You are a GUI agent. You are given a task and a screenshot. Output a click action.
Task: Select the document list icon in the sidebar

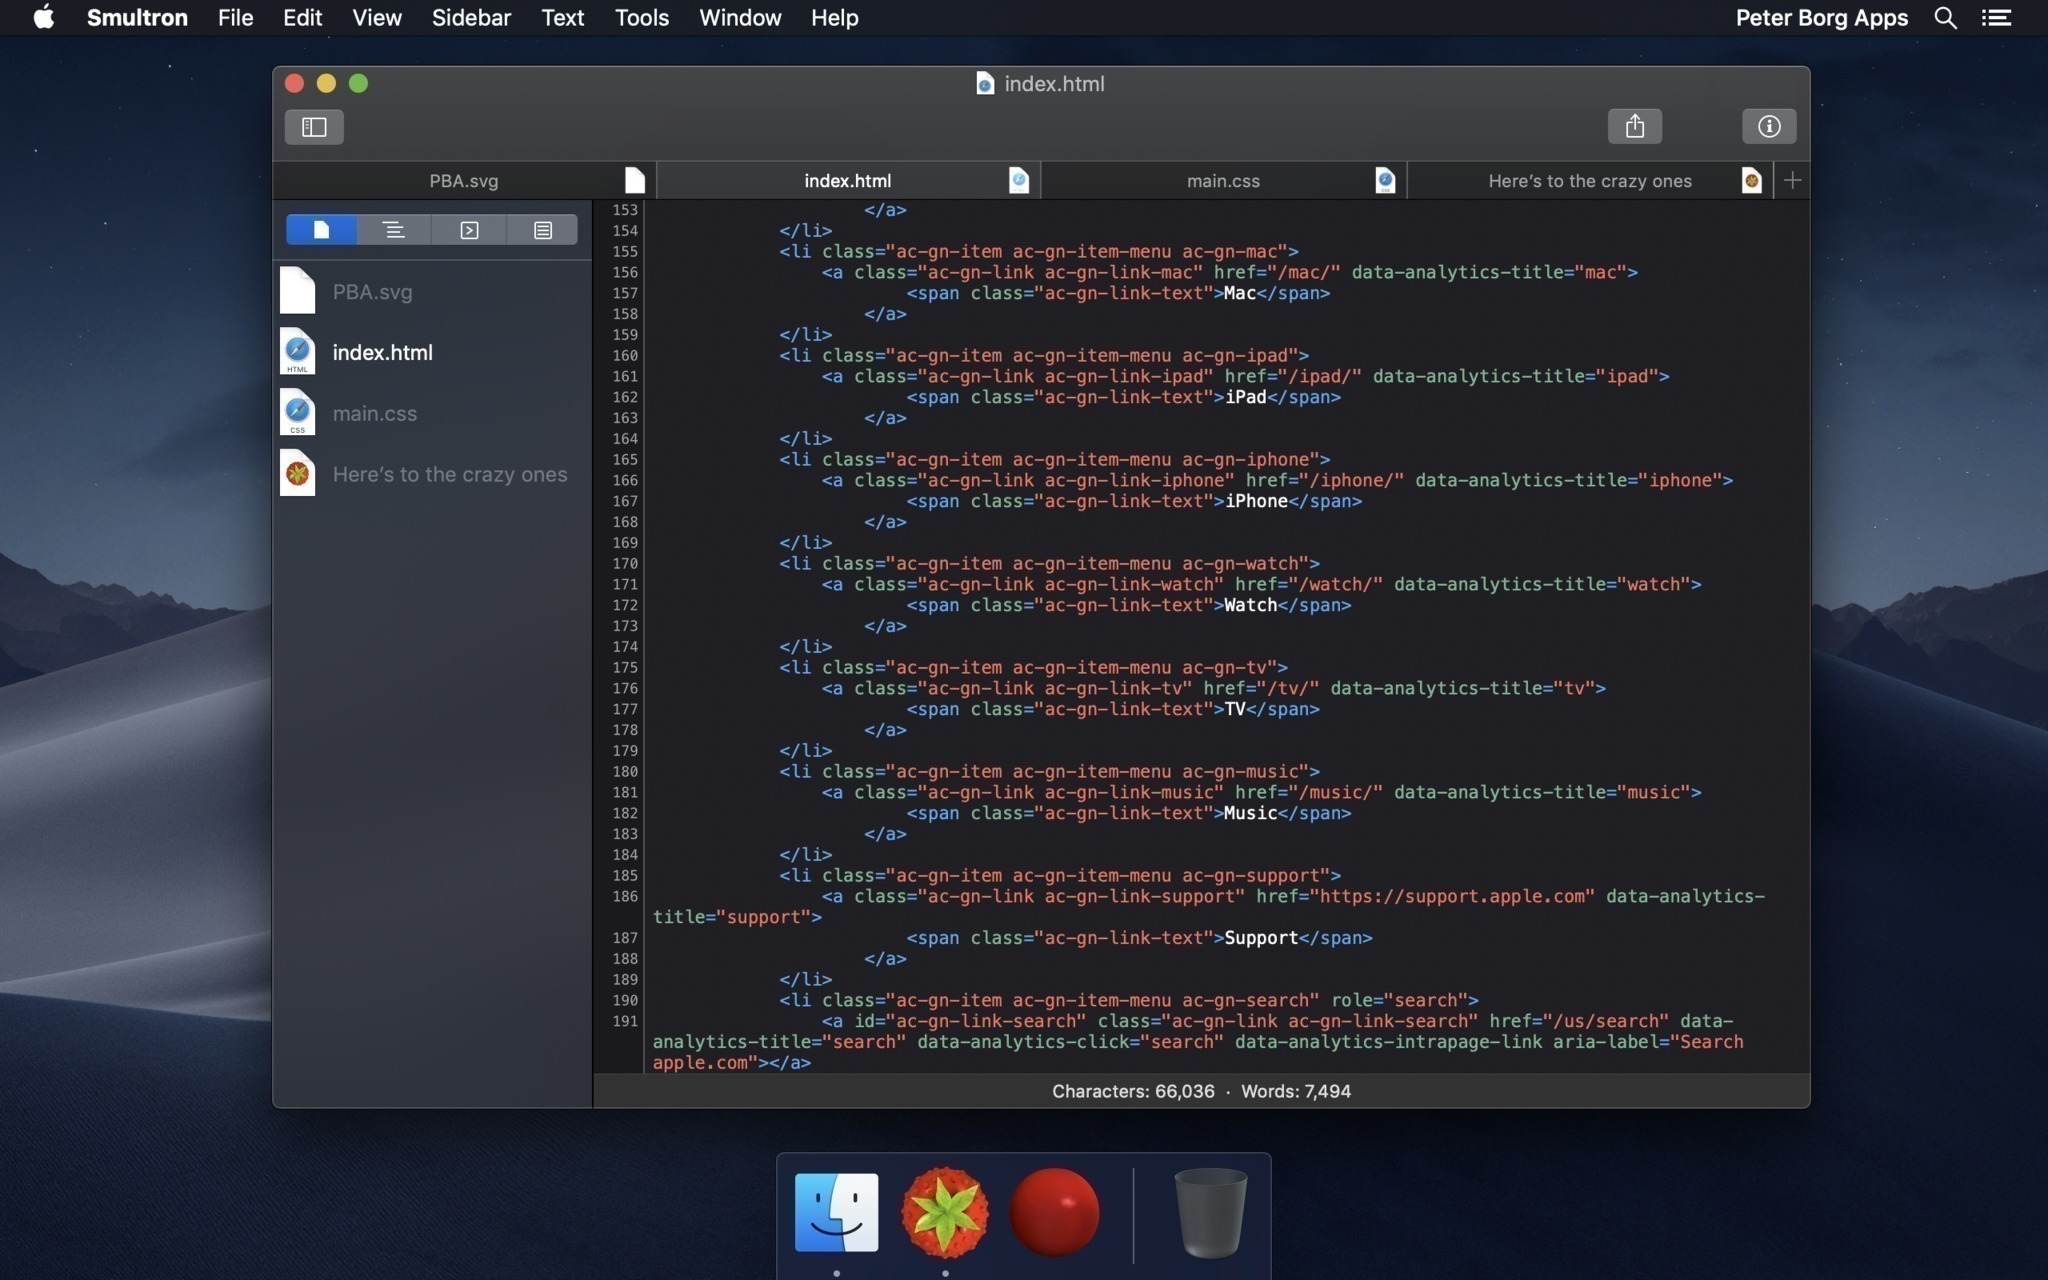coord(320,229)
